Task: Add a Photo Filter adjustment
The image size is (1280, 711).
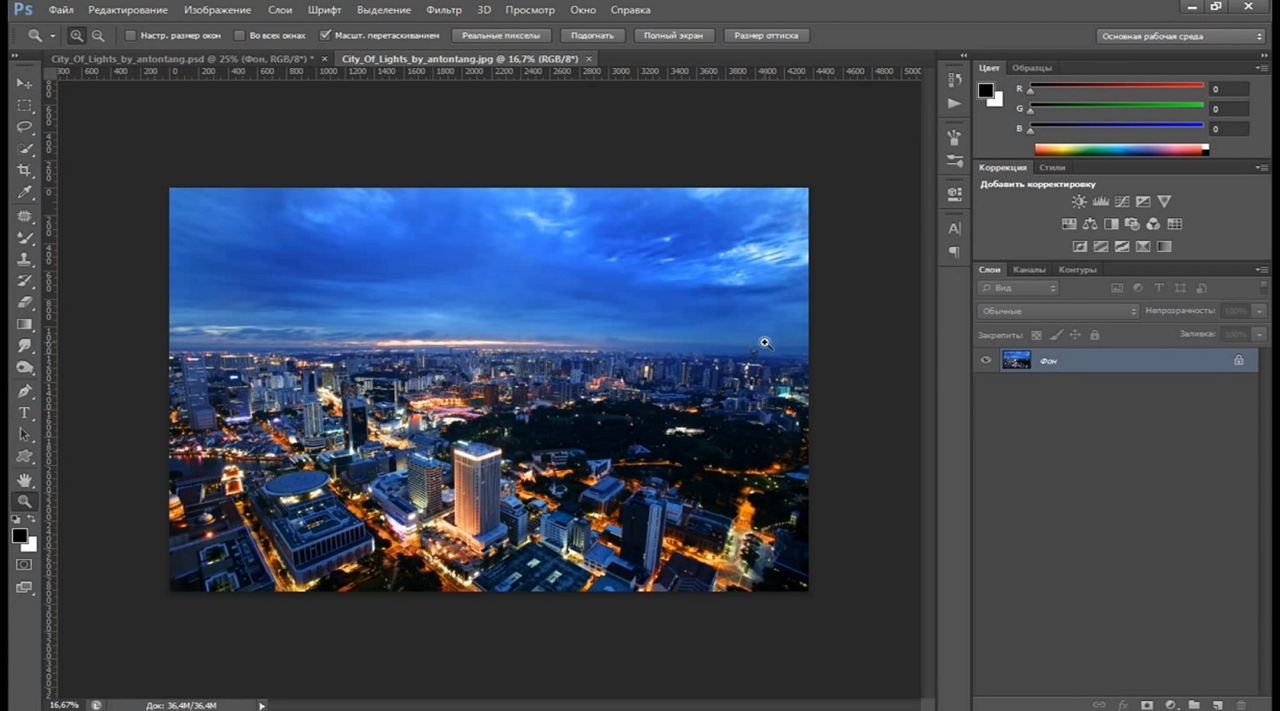Action: coord(1132,224)
